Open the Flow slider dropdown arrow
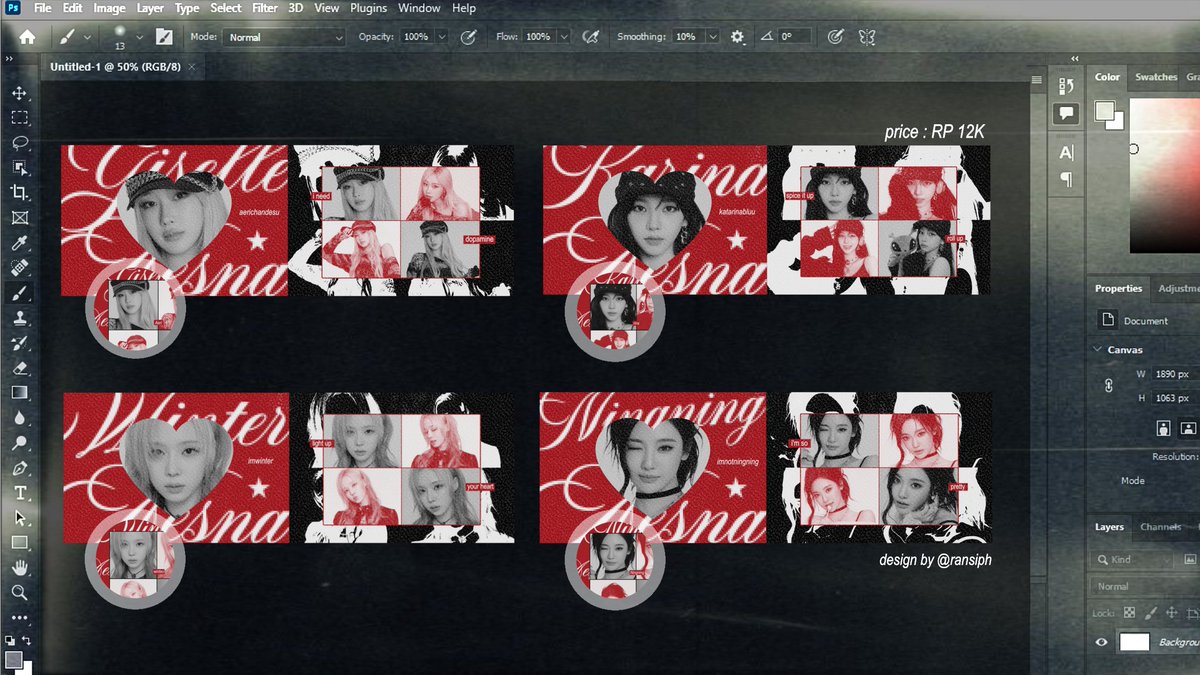 (564, 36)
